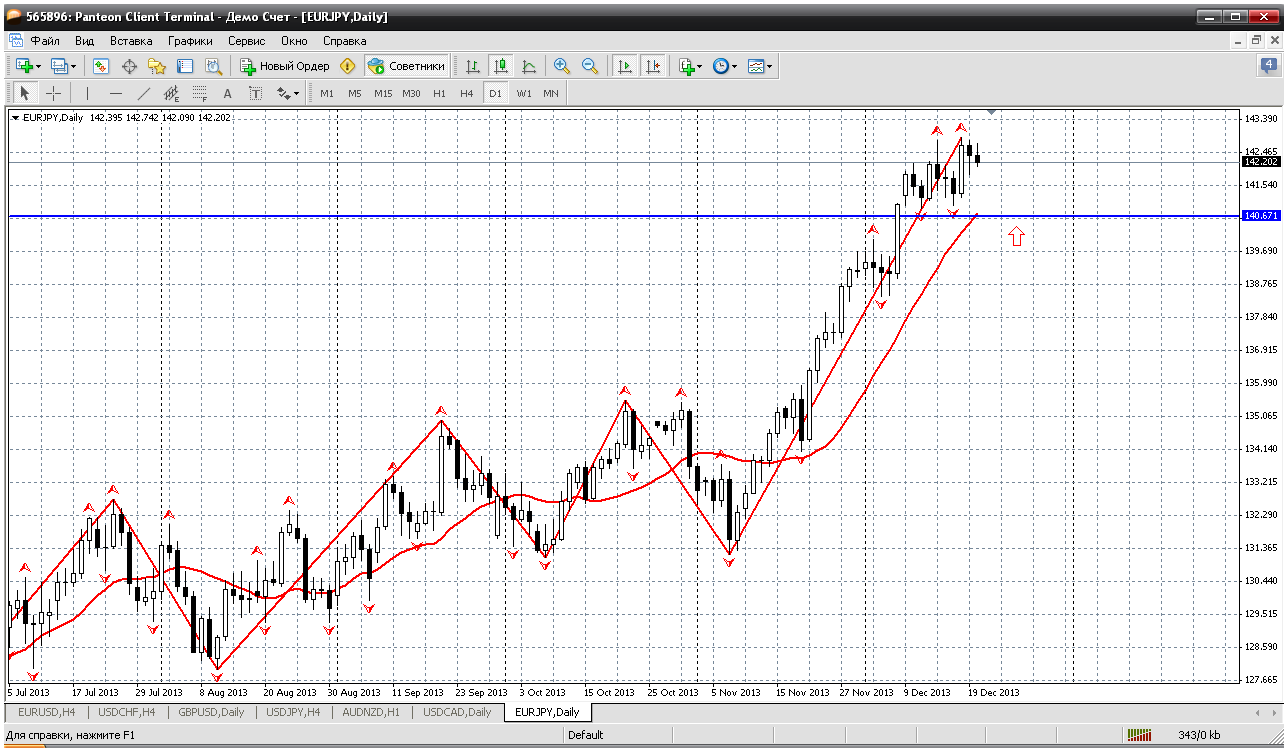Select the crosshair cursor tool

click(53, 93)
